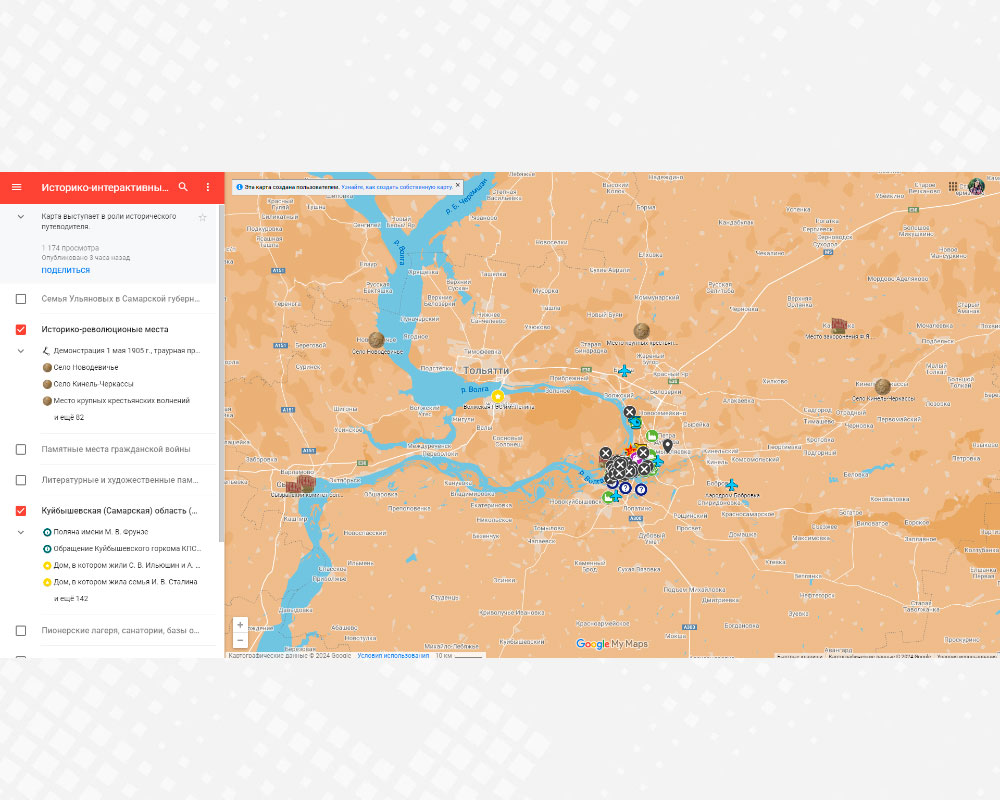Enable the Семья Ульяновых layer checkbox
This screenshot has width=1000, height=800.
point(21,299)
